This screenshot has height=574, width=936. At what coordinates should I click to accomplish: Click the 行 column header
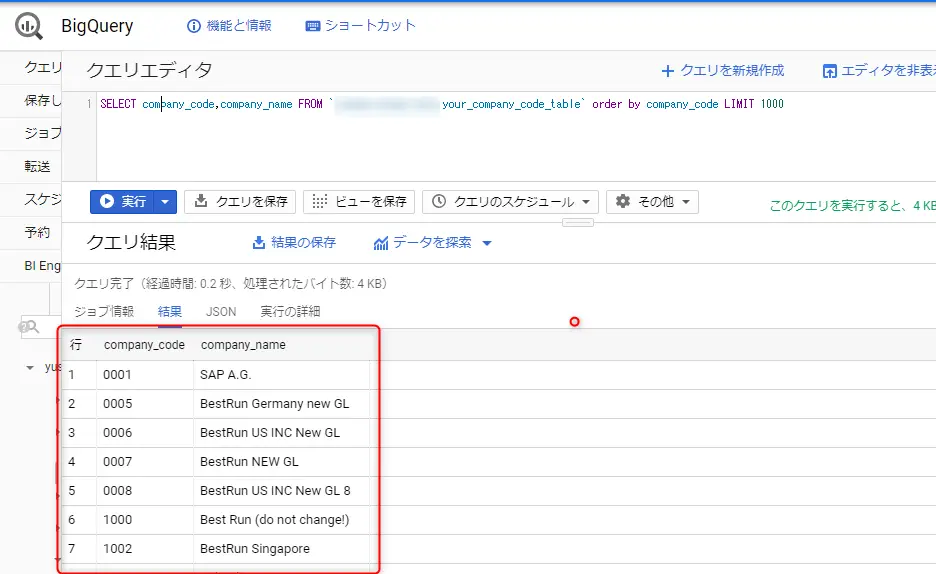(x=76, y=345)
